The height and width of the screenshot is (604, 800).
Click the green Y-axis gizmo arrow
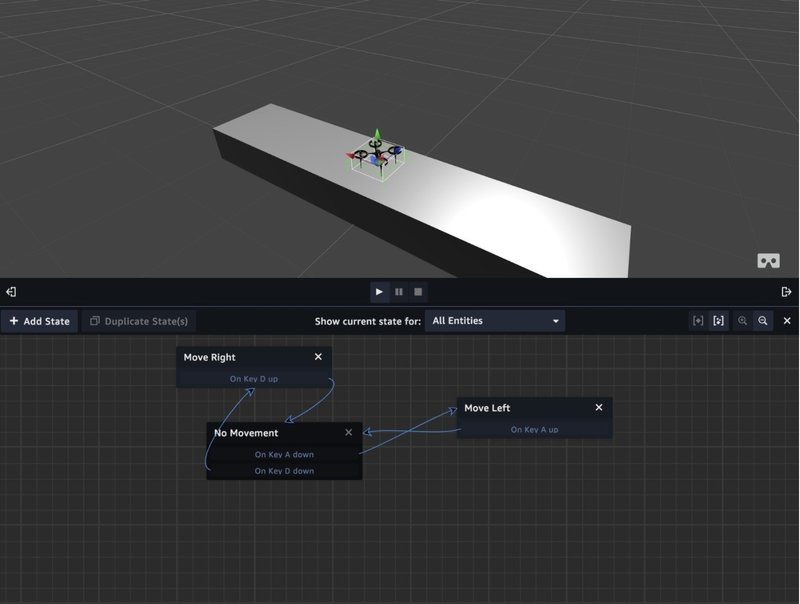(x=377, y=134)
